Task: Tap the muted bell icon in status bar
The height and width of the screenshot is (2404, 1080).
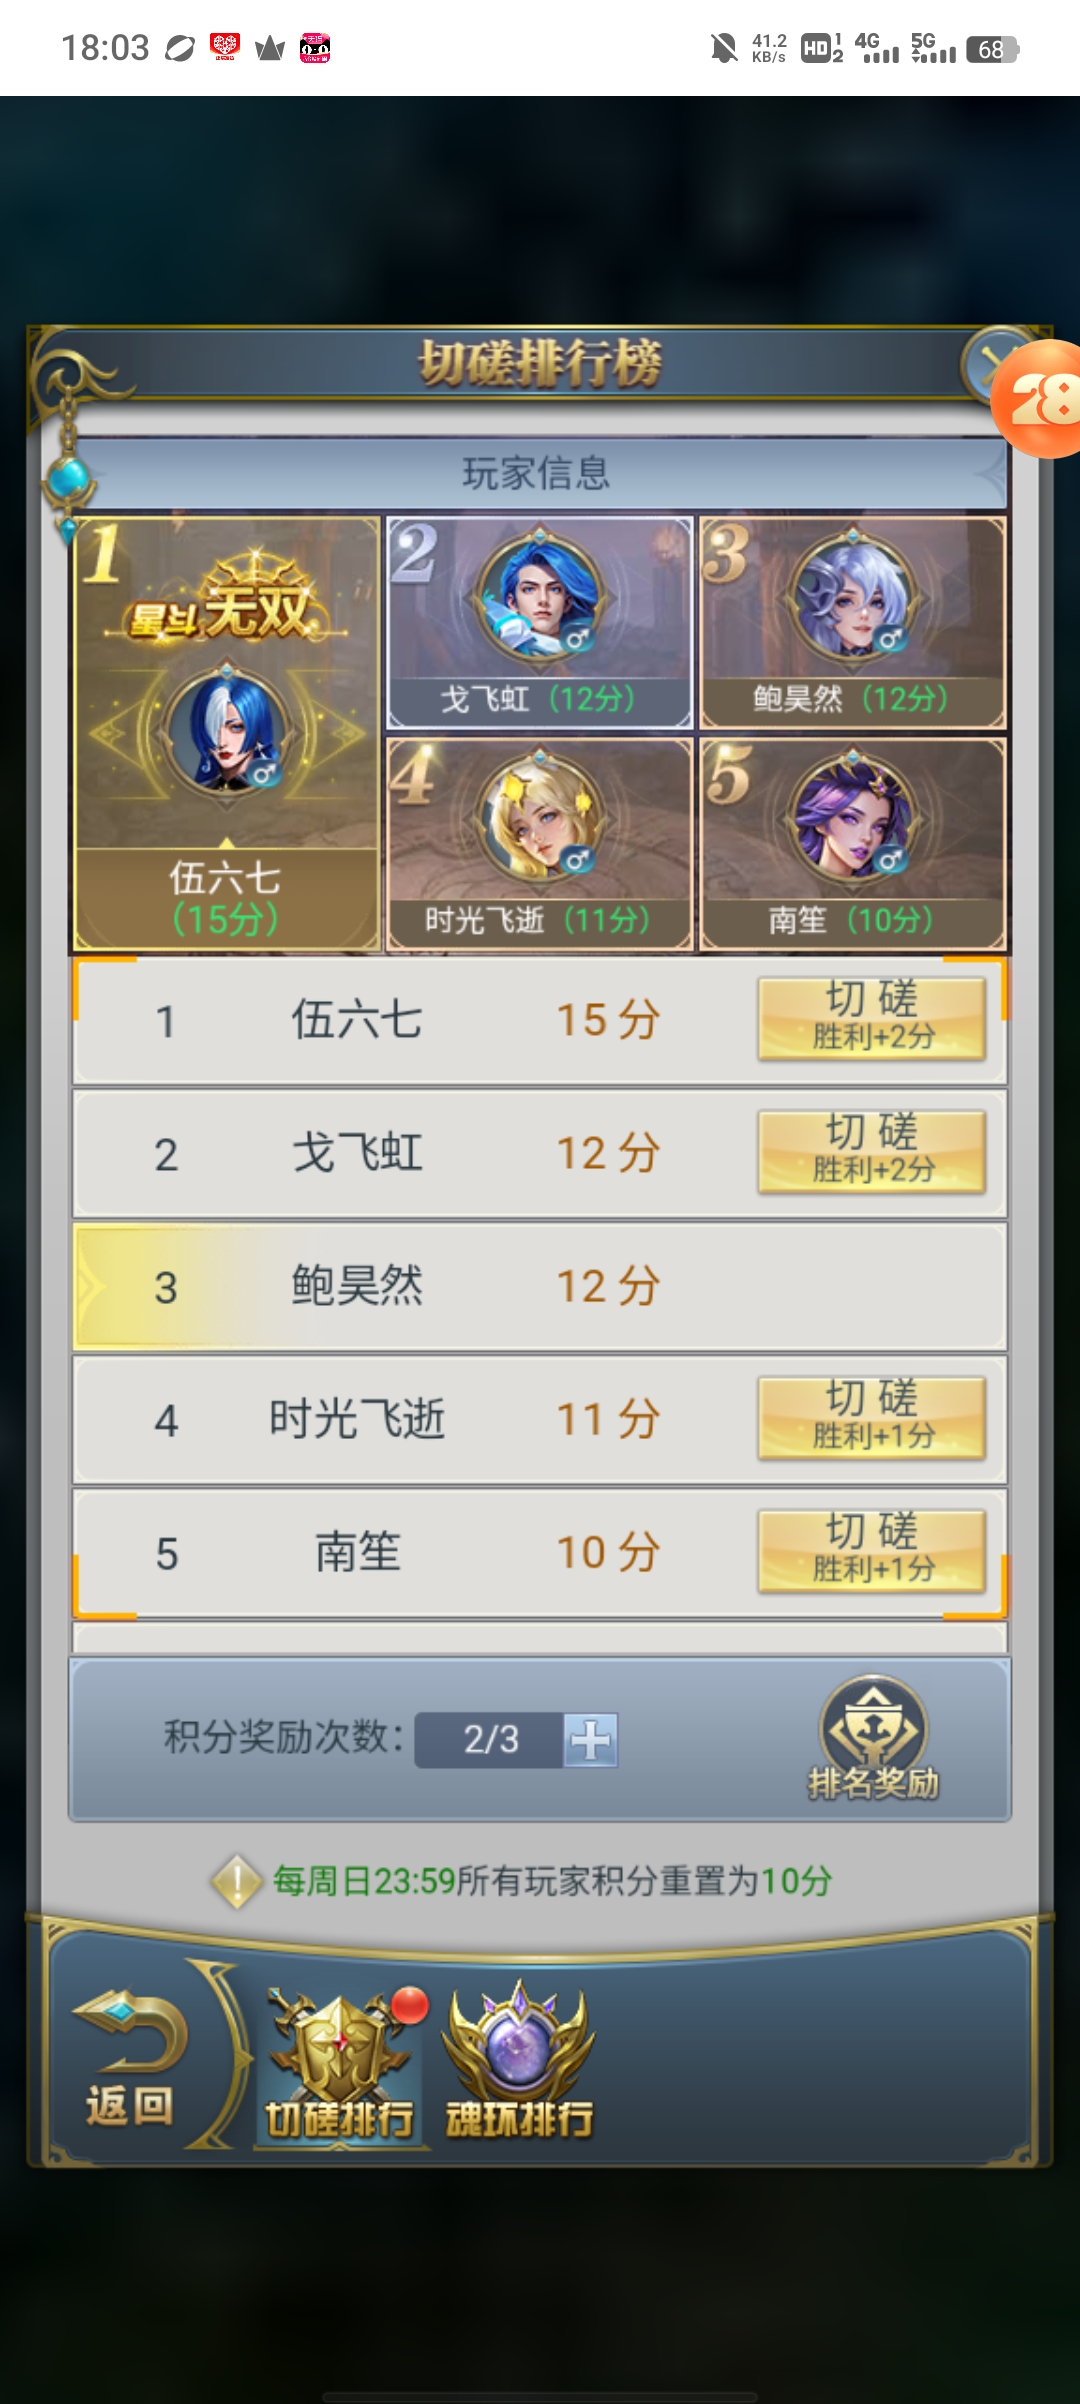Action: tap(724, 48)
